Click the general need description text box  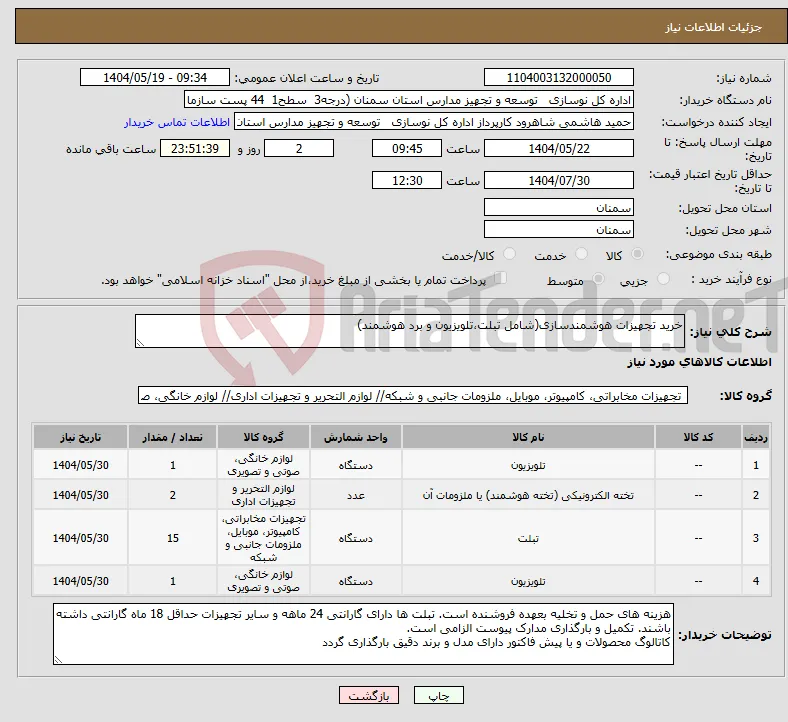tap(410, 331)
